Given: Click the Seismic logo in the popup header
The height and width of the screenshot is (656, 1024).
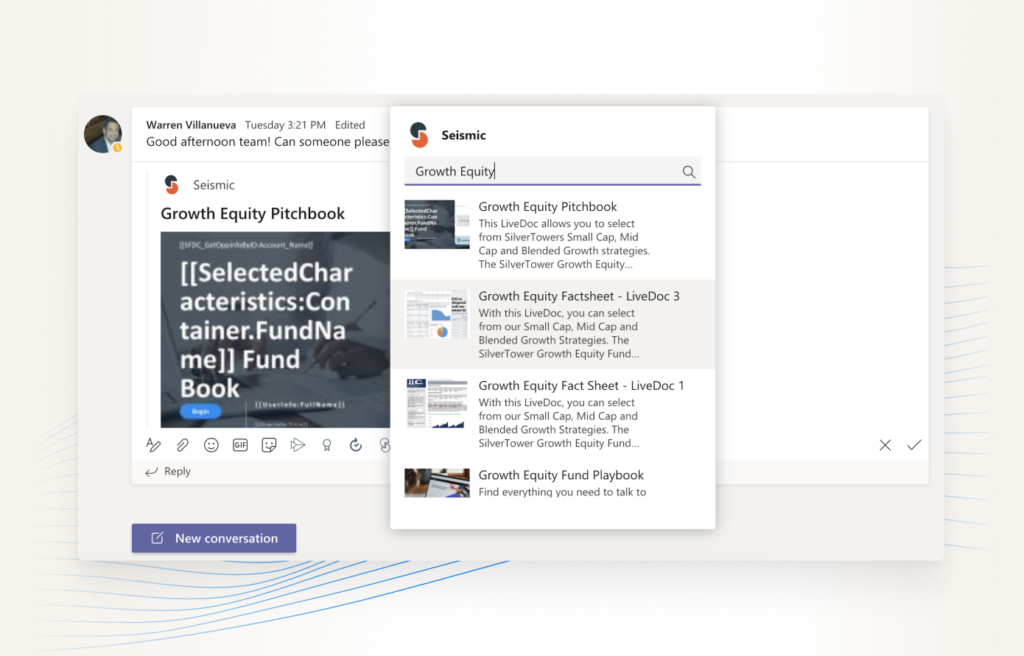Looking at the screenshot, I should click(x=419, y=135).
